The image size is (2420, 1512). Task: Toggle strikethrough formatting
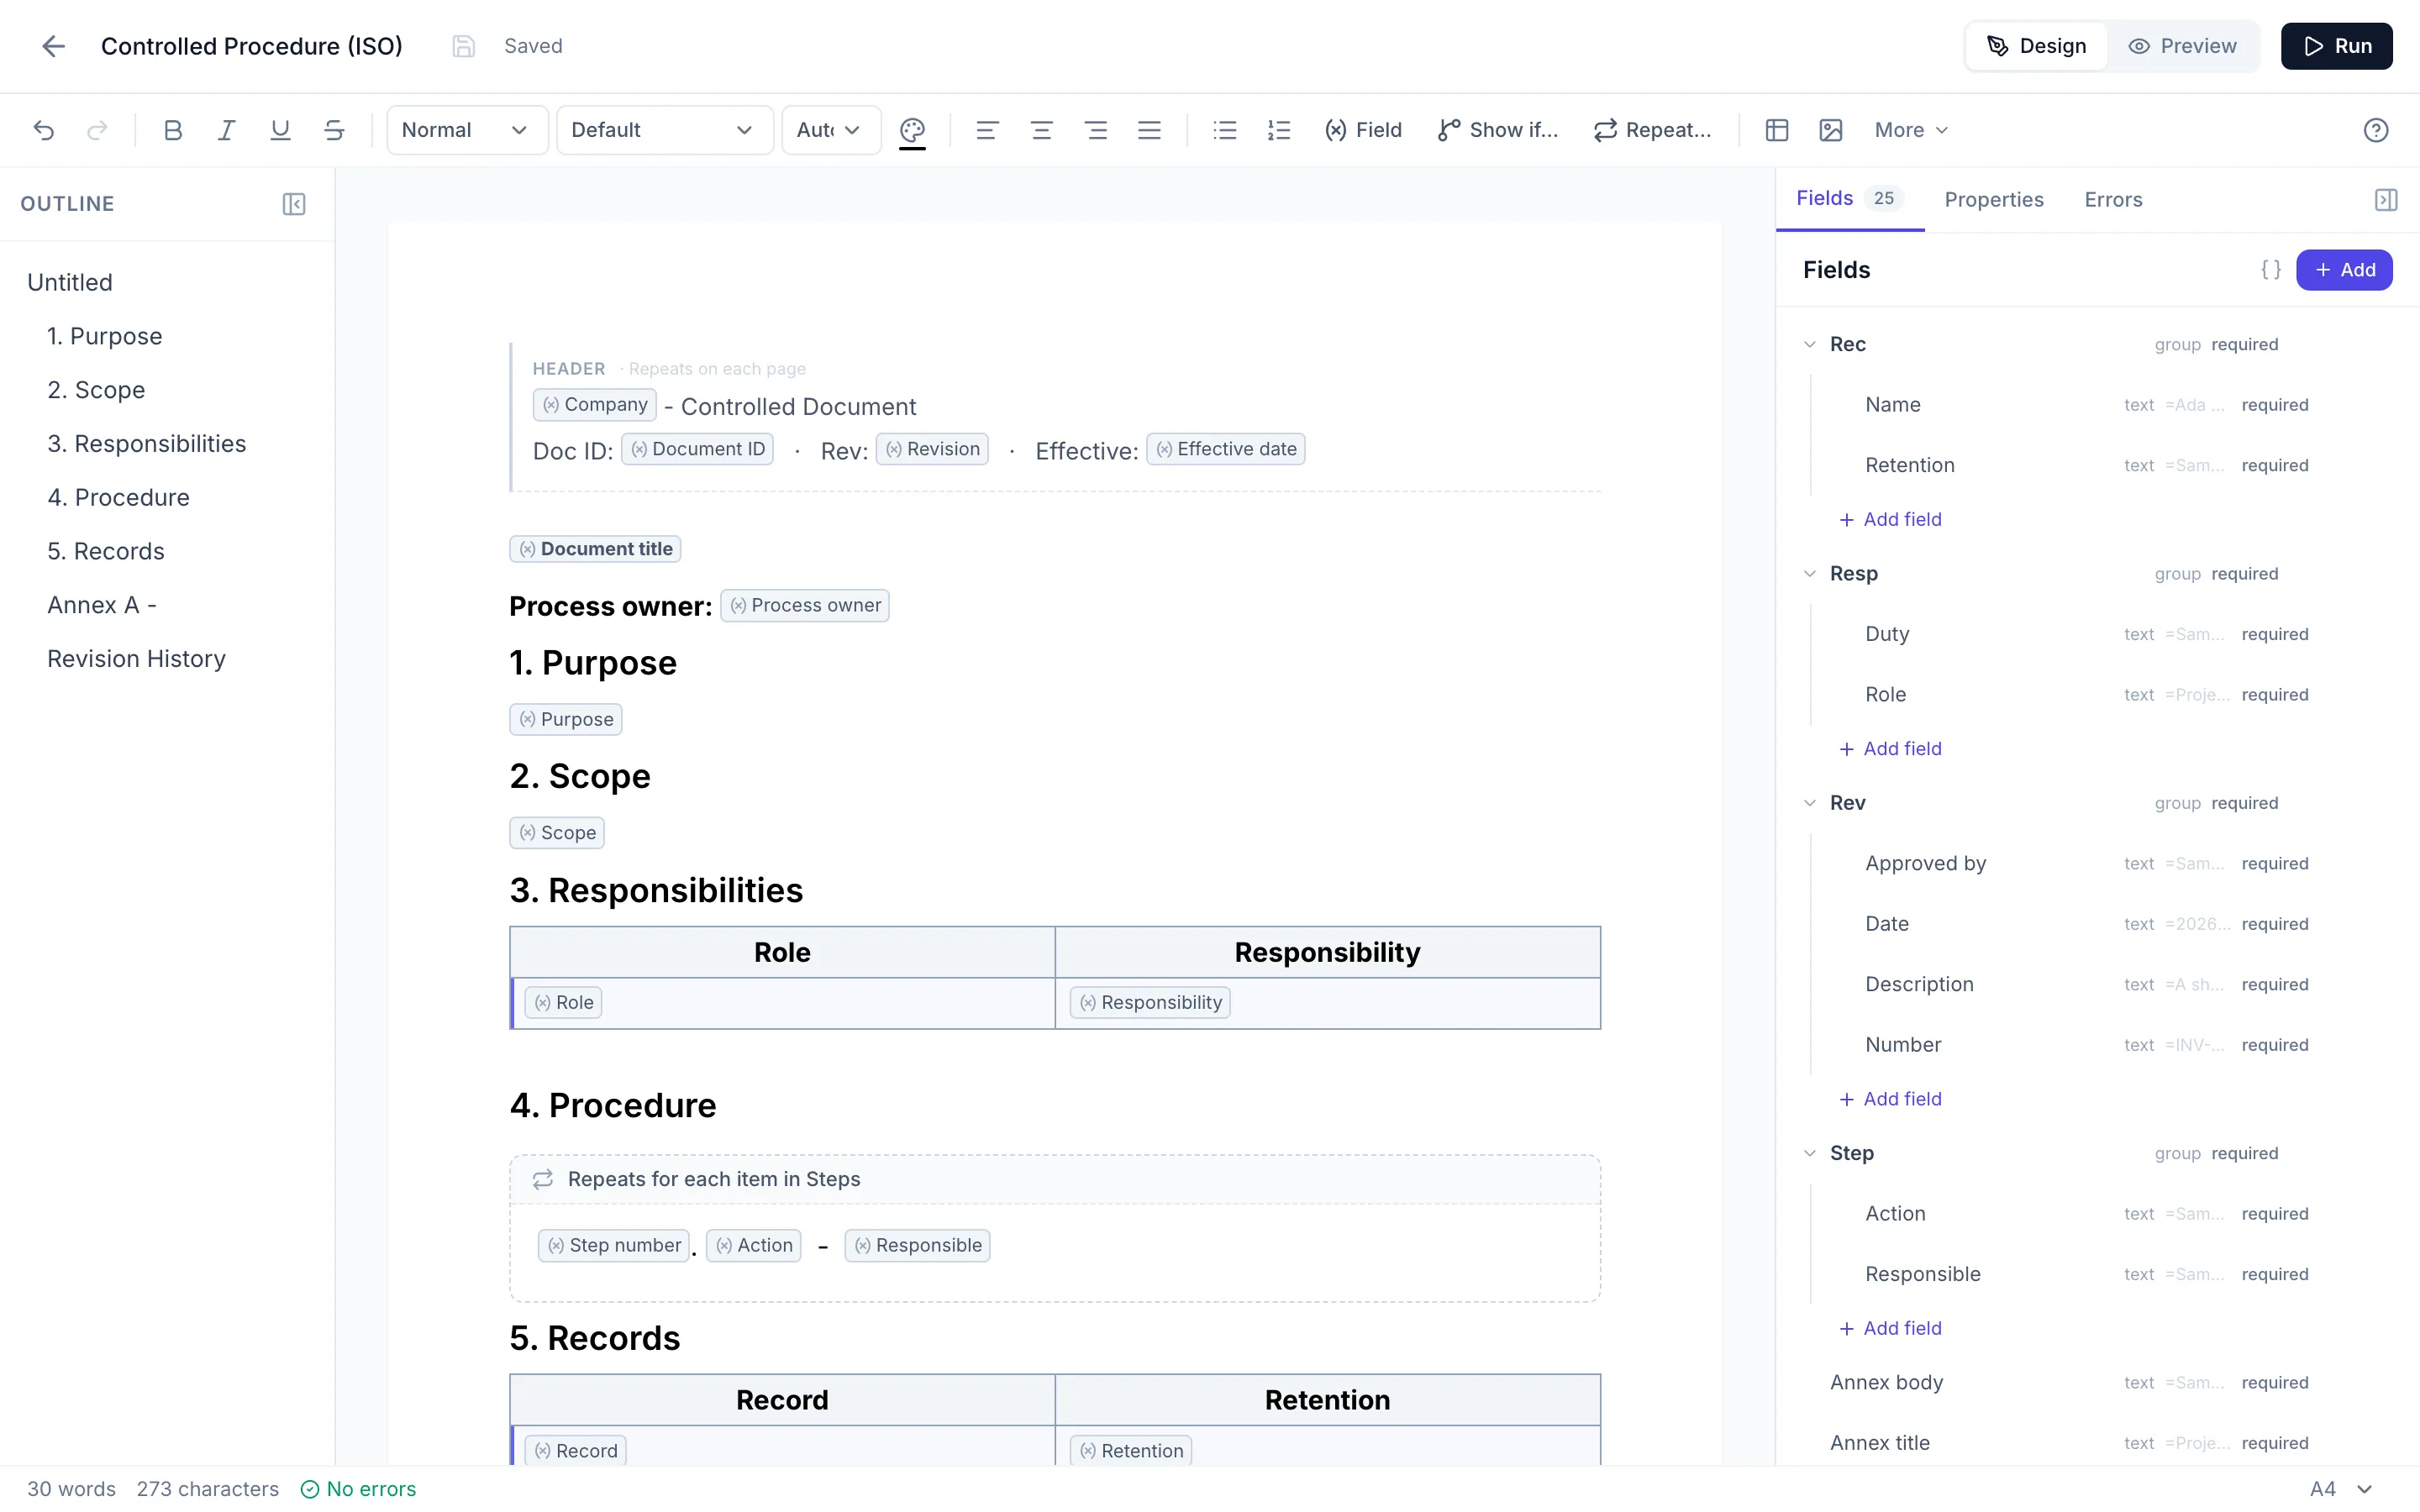(334, 130)
